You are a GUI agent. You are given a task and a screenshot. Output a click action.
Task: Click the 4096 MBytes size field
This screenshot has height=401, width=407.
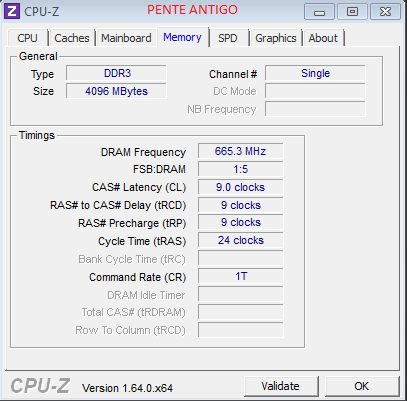tap(116, 91)
